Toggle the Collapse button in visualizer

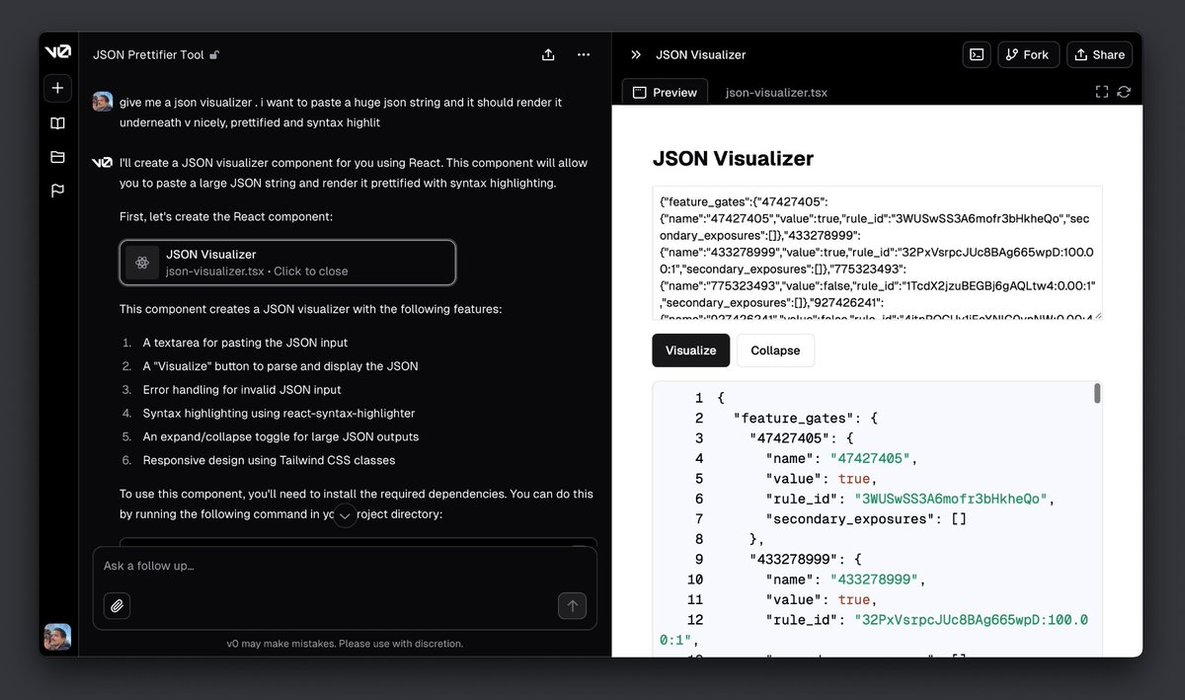[x=775, y=350]
